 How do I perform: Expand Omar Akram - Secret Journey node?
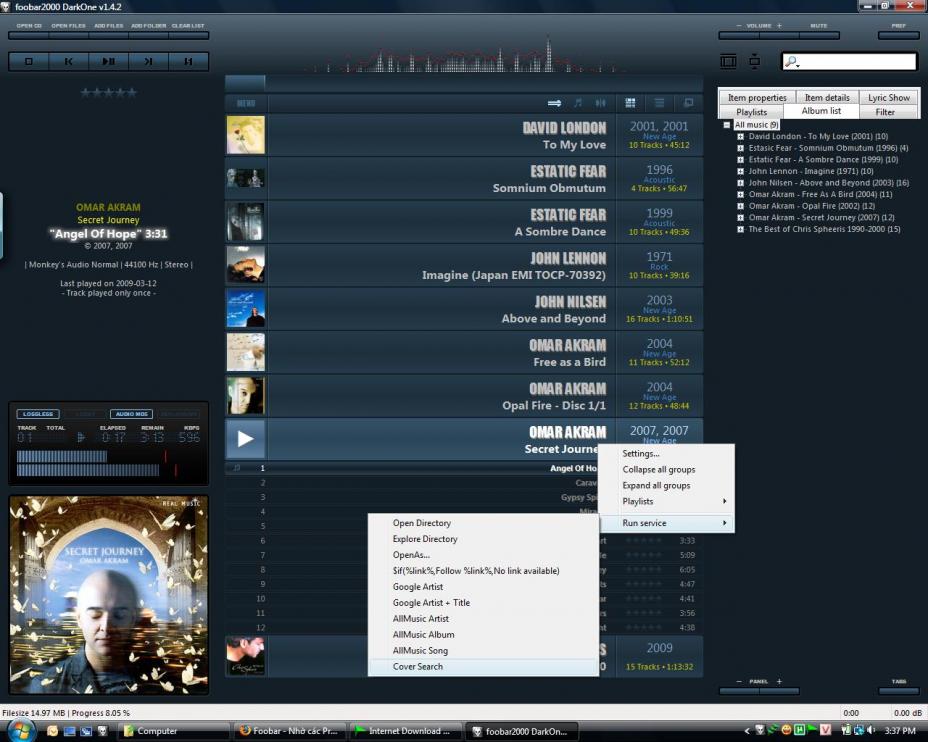(740, 218)
